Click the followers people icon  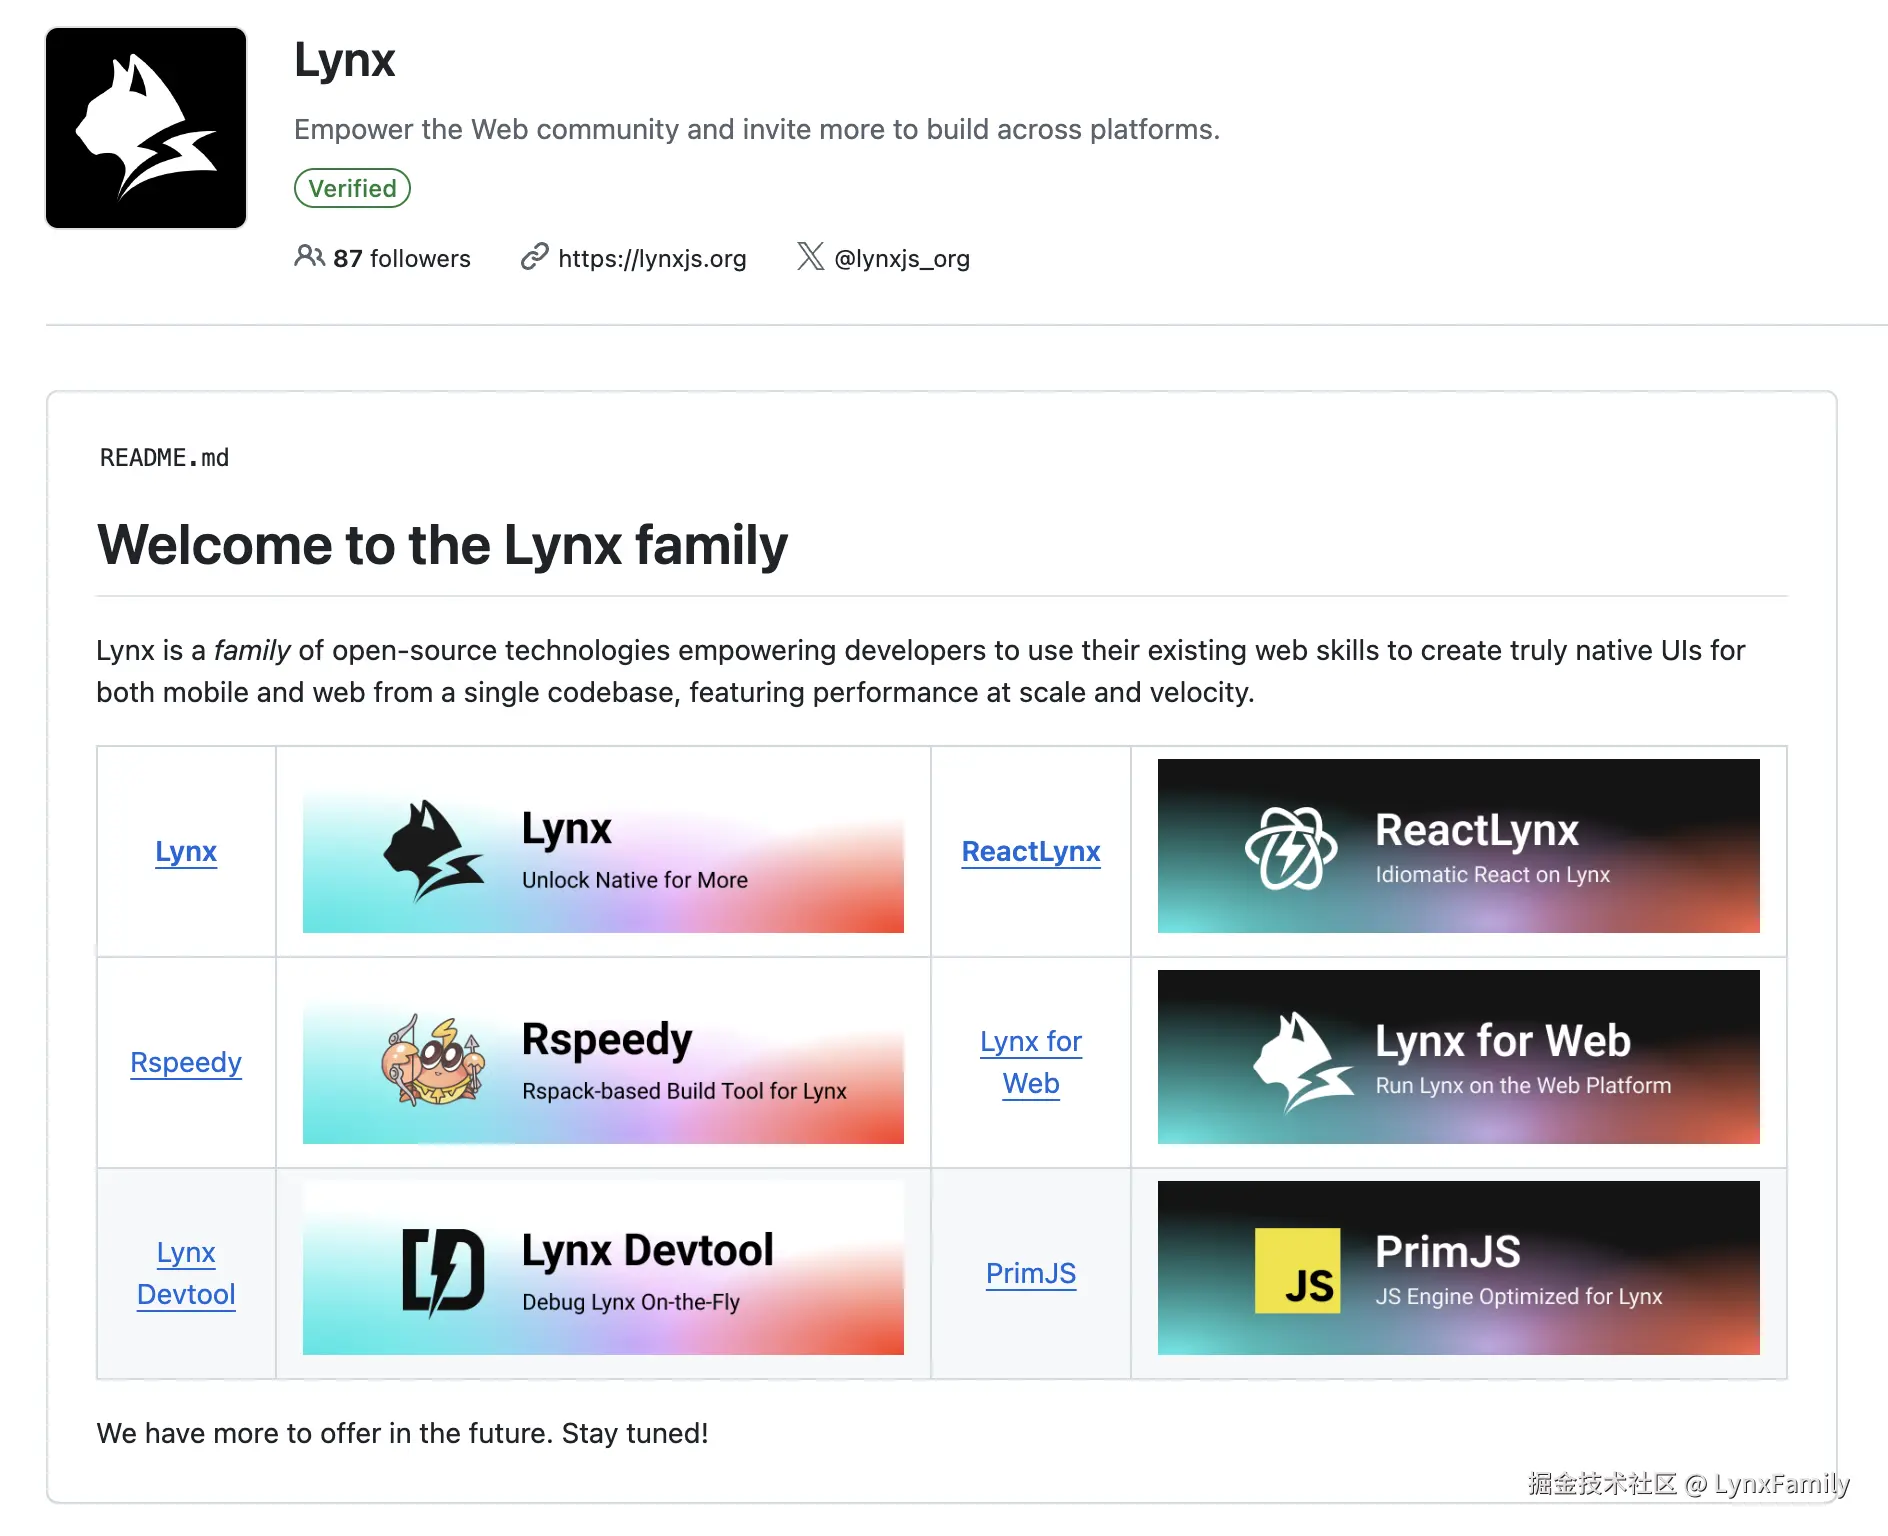[308, 258]
